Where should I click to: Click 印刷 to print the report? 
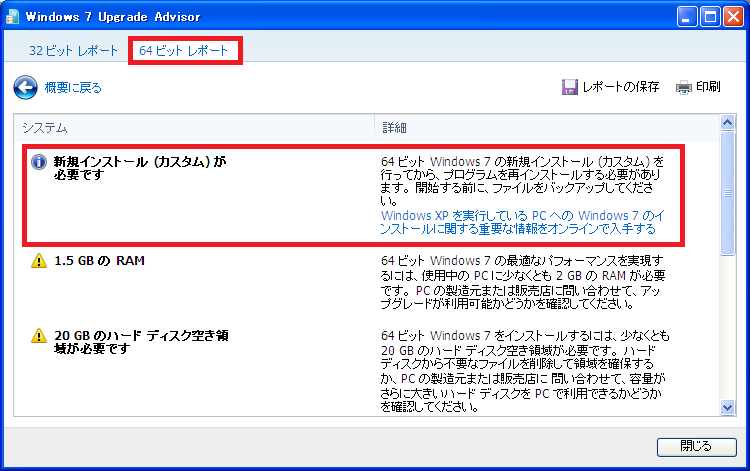point(708,87)
